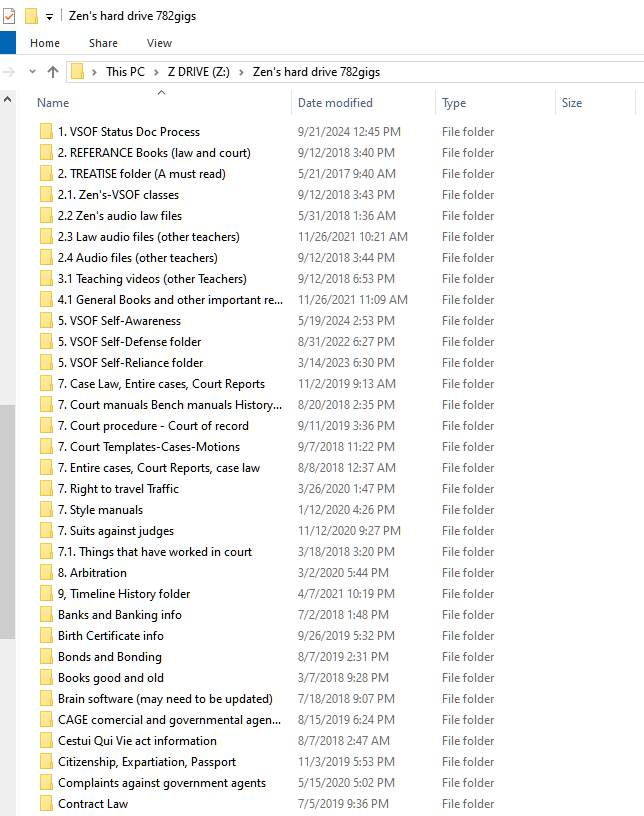Click the New folder icon in title bar
Screen dimensions: 644x816
coord(31,16)
